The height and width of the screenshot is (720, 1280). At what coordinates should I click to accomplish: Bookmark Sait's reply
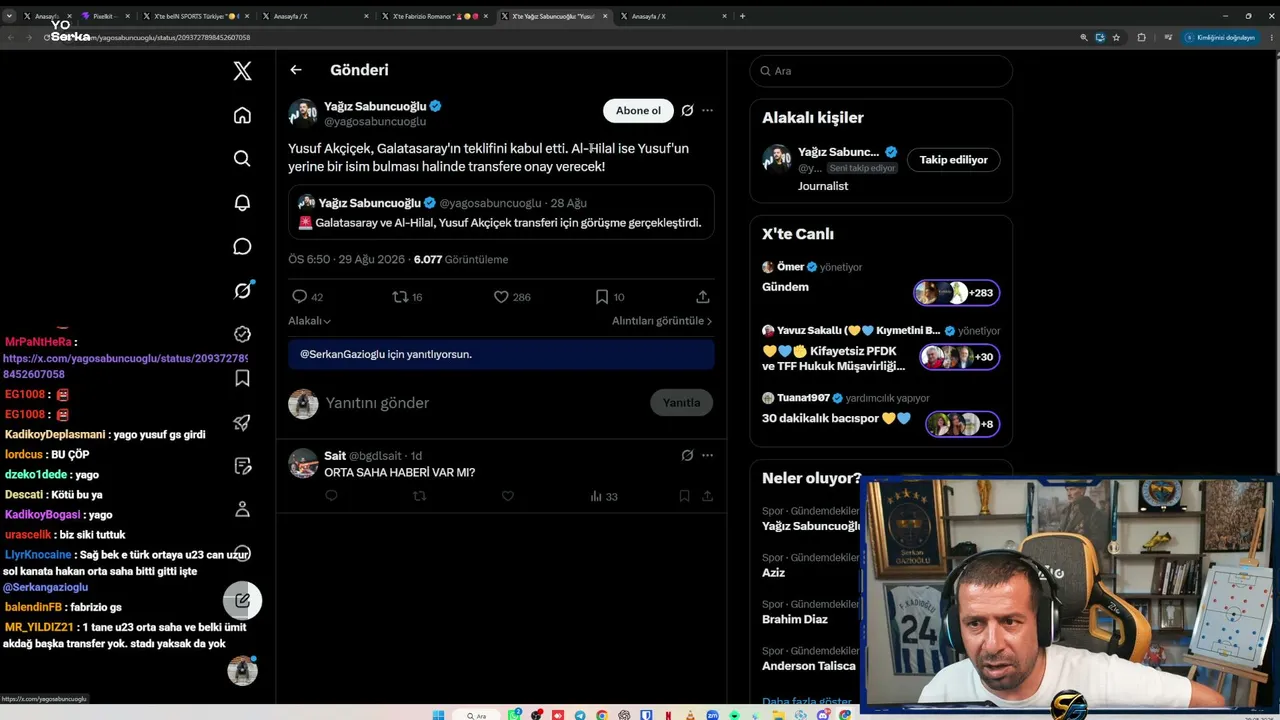point(684,496)
